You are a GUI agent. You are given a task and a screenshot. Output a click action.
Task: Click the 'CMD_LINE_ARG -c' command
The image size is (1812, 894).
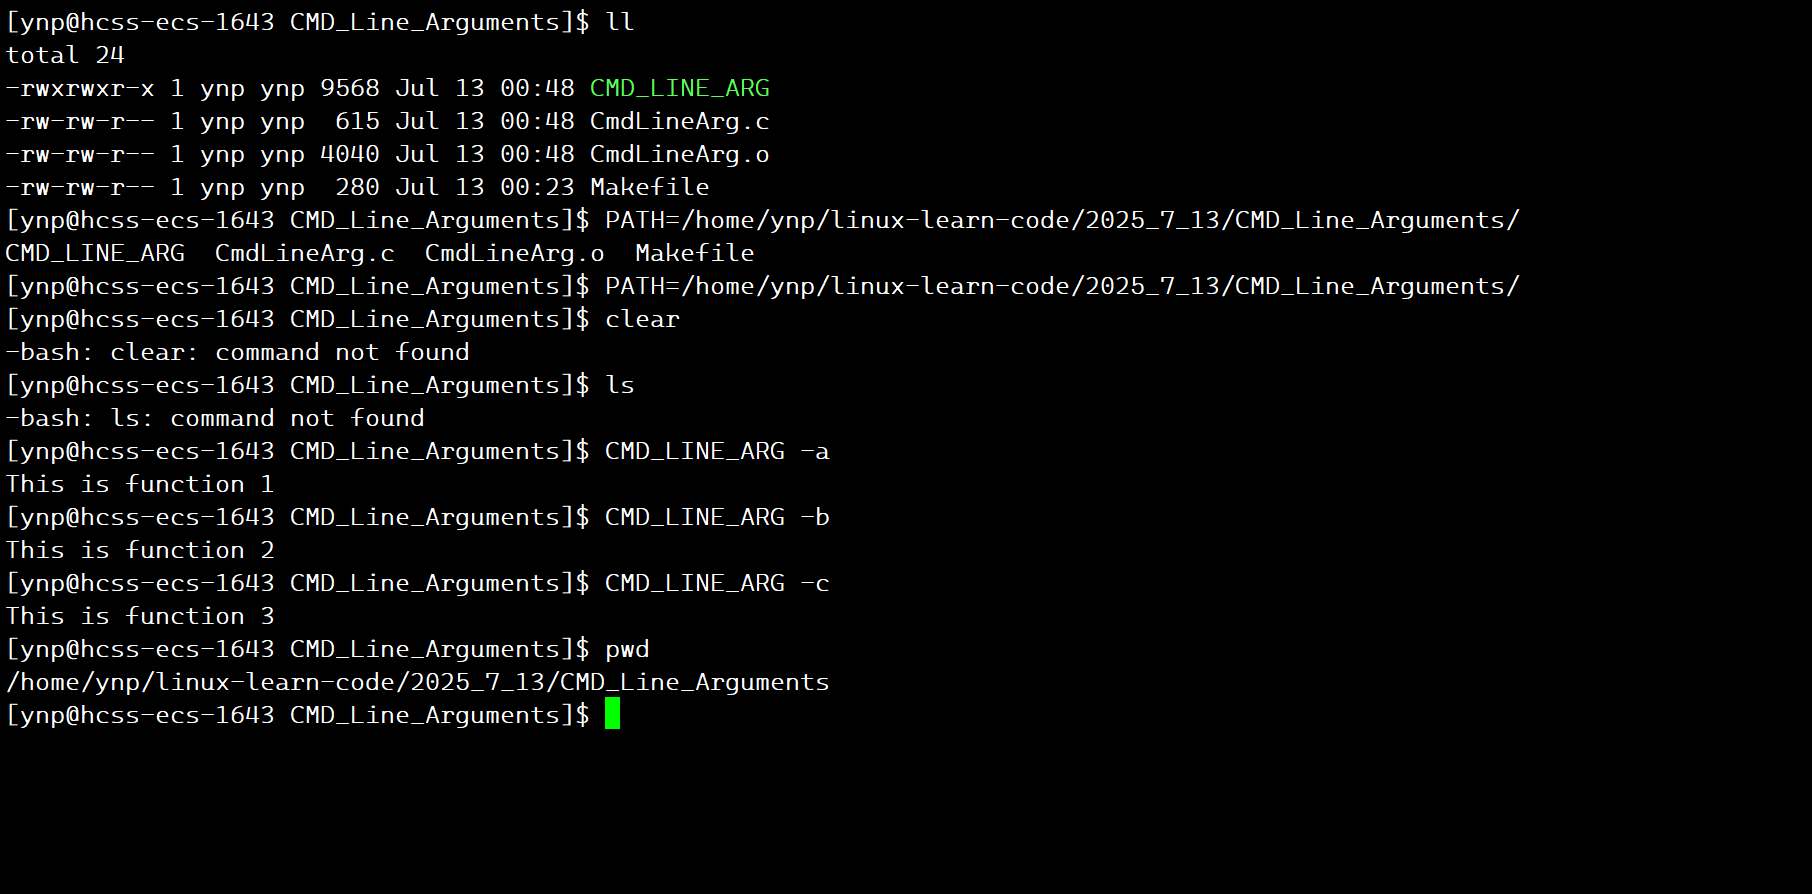717,583
